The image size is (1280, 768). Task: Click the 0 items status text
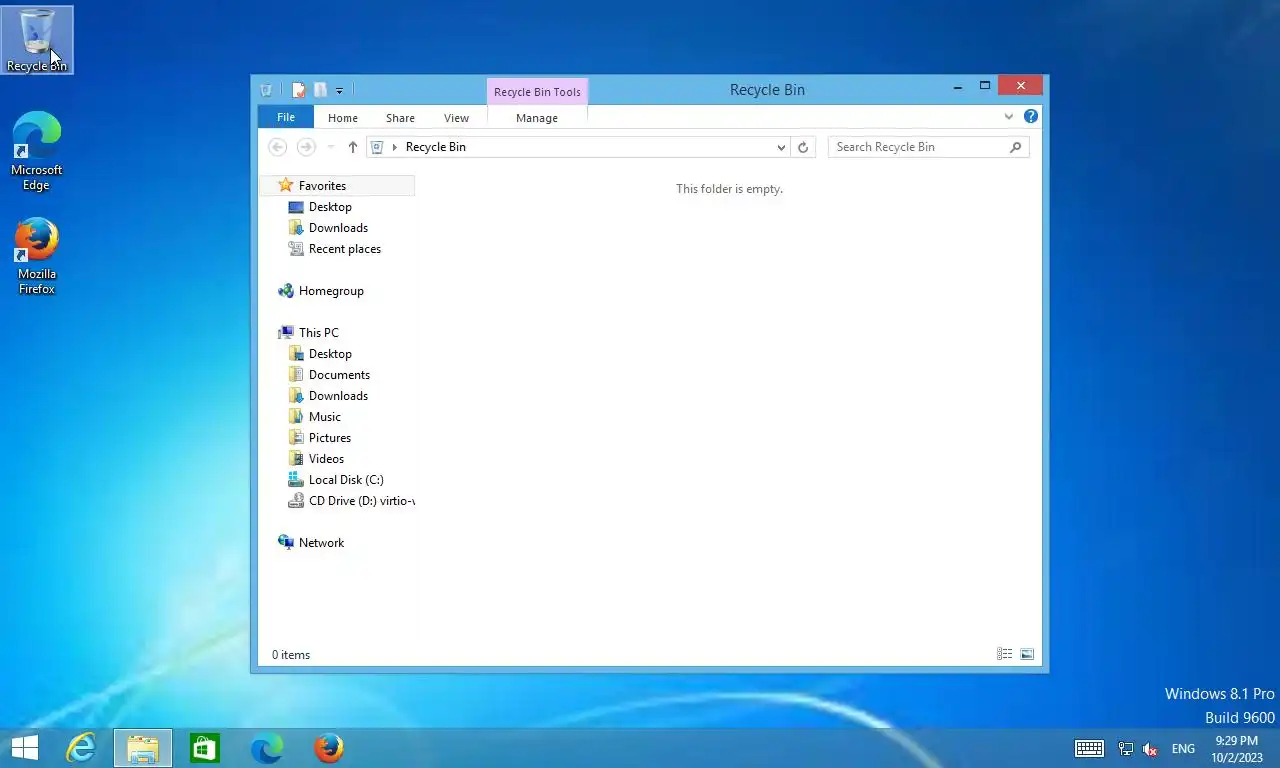(x=291, y=655)
